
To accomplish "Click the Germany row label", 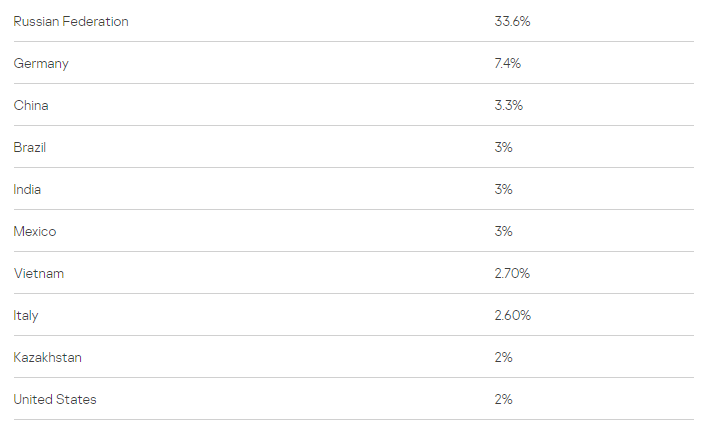I will tap(41, 64).
